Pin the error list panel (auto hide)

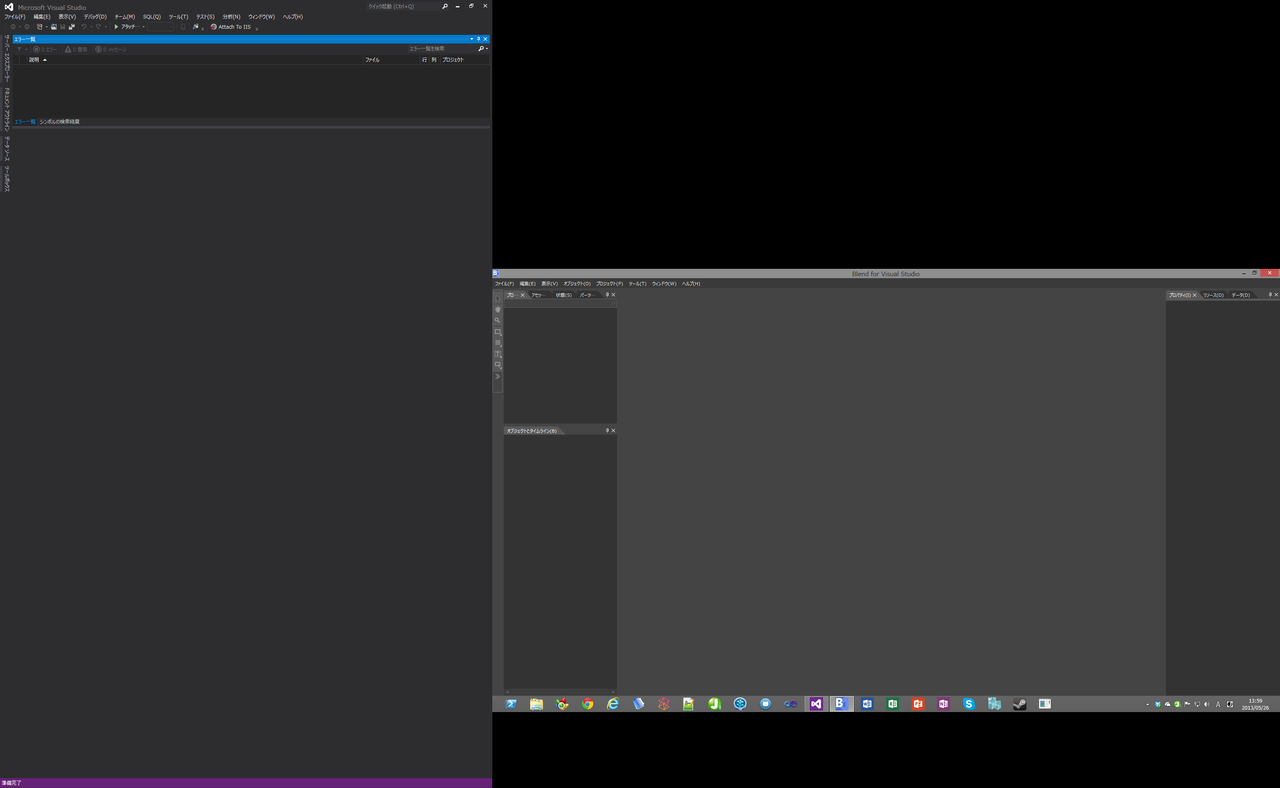point(479,39)
